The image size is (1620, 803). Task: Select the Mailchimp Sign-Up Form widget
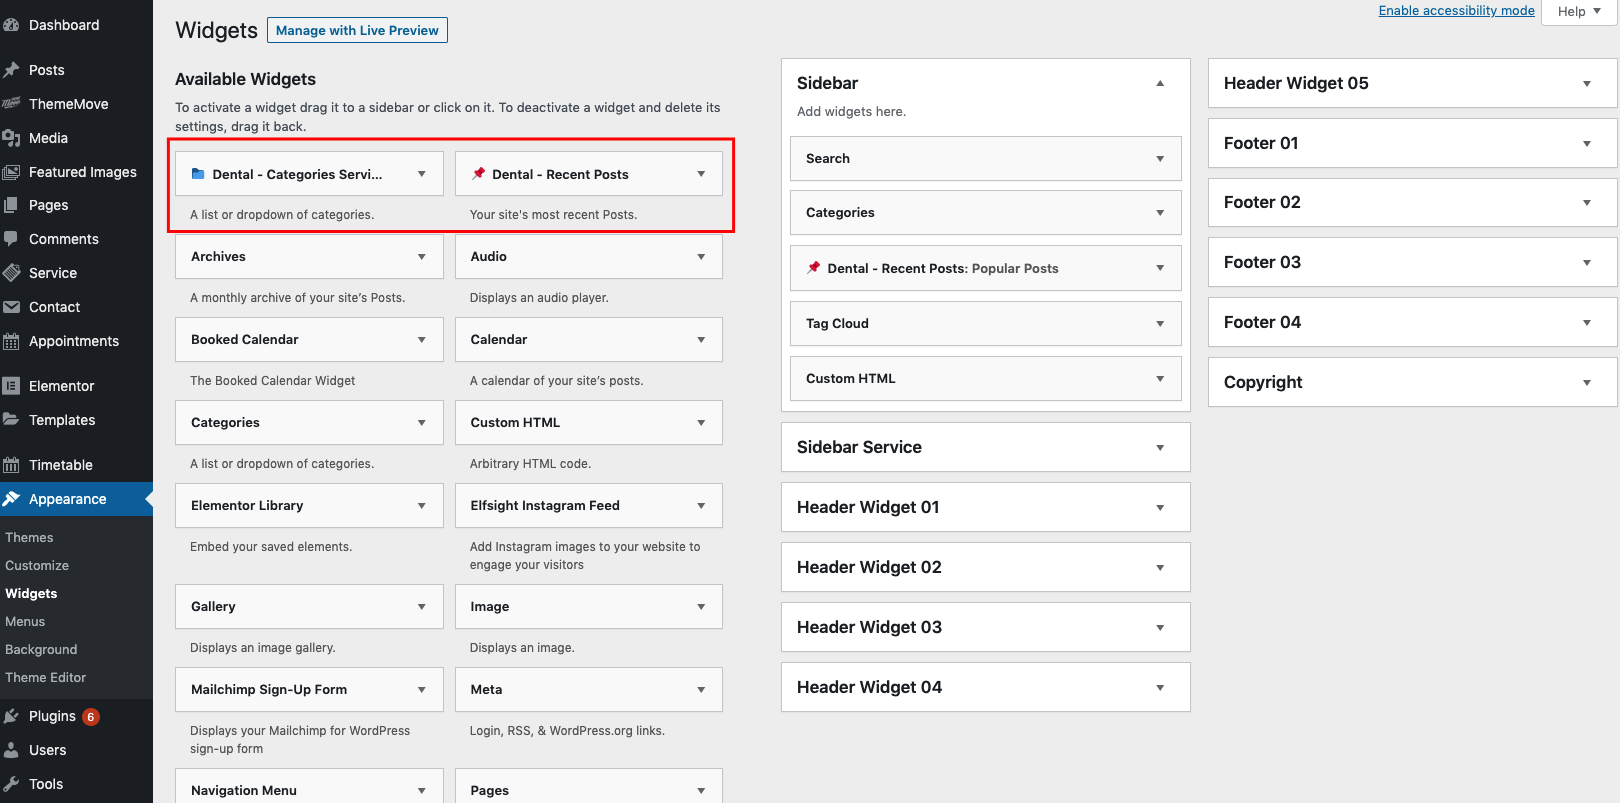pos(309,690)
